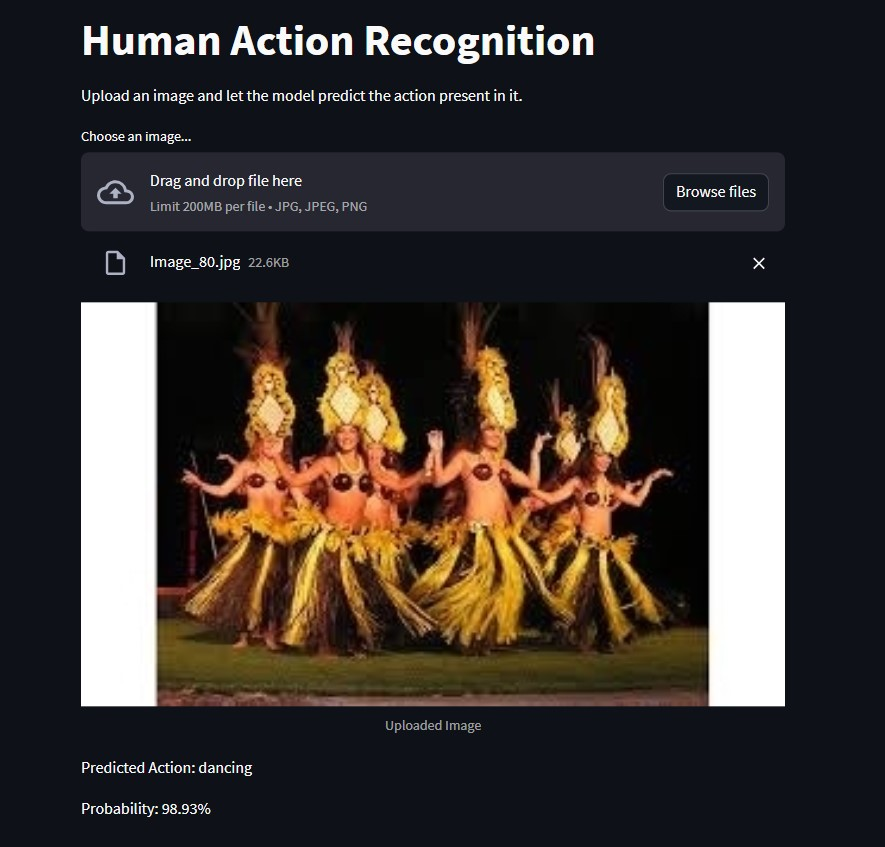Click the white margin right of the photo
The height and width of the screenshot is (847, 885).
point(747,504)
